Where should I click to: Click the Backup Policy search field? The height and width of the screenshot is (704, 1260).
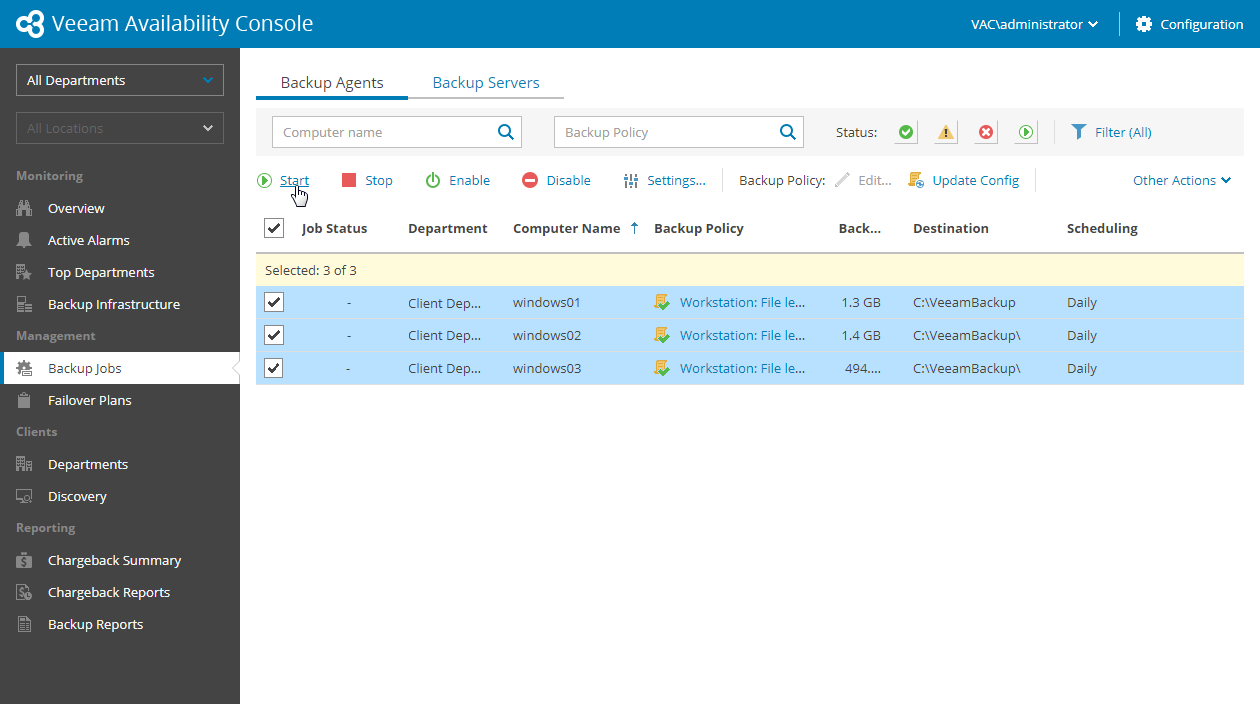point(665,132)
